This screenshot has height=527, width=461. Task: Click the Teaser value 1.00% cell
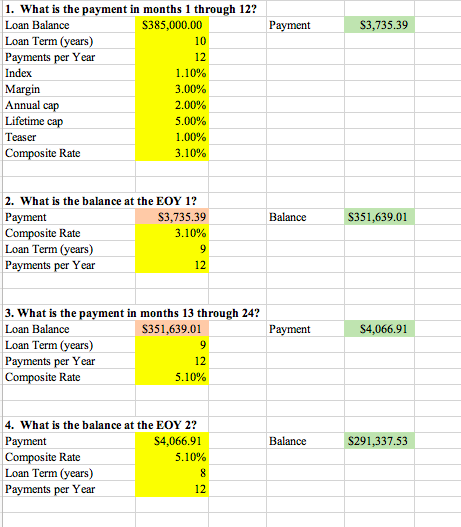pos(172,137)
